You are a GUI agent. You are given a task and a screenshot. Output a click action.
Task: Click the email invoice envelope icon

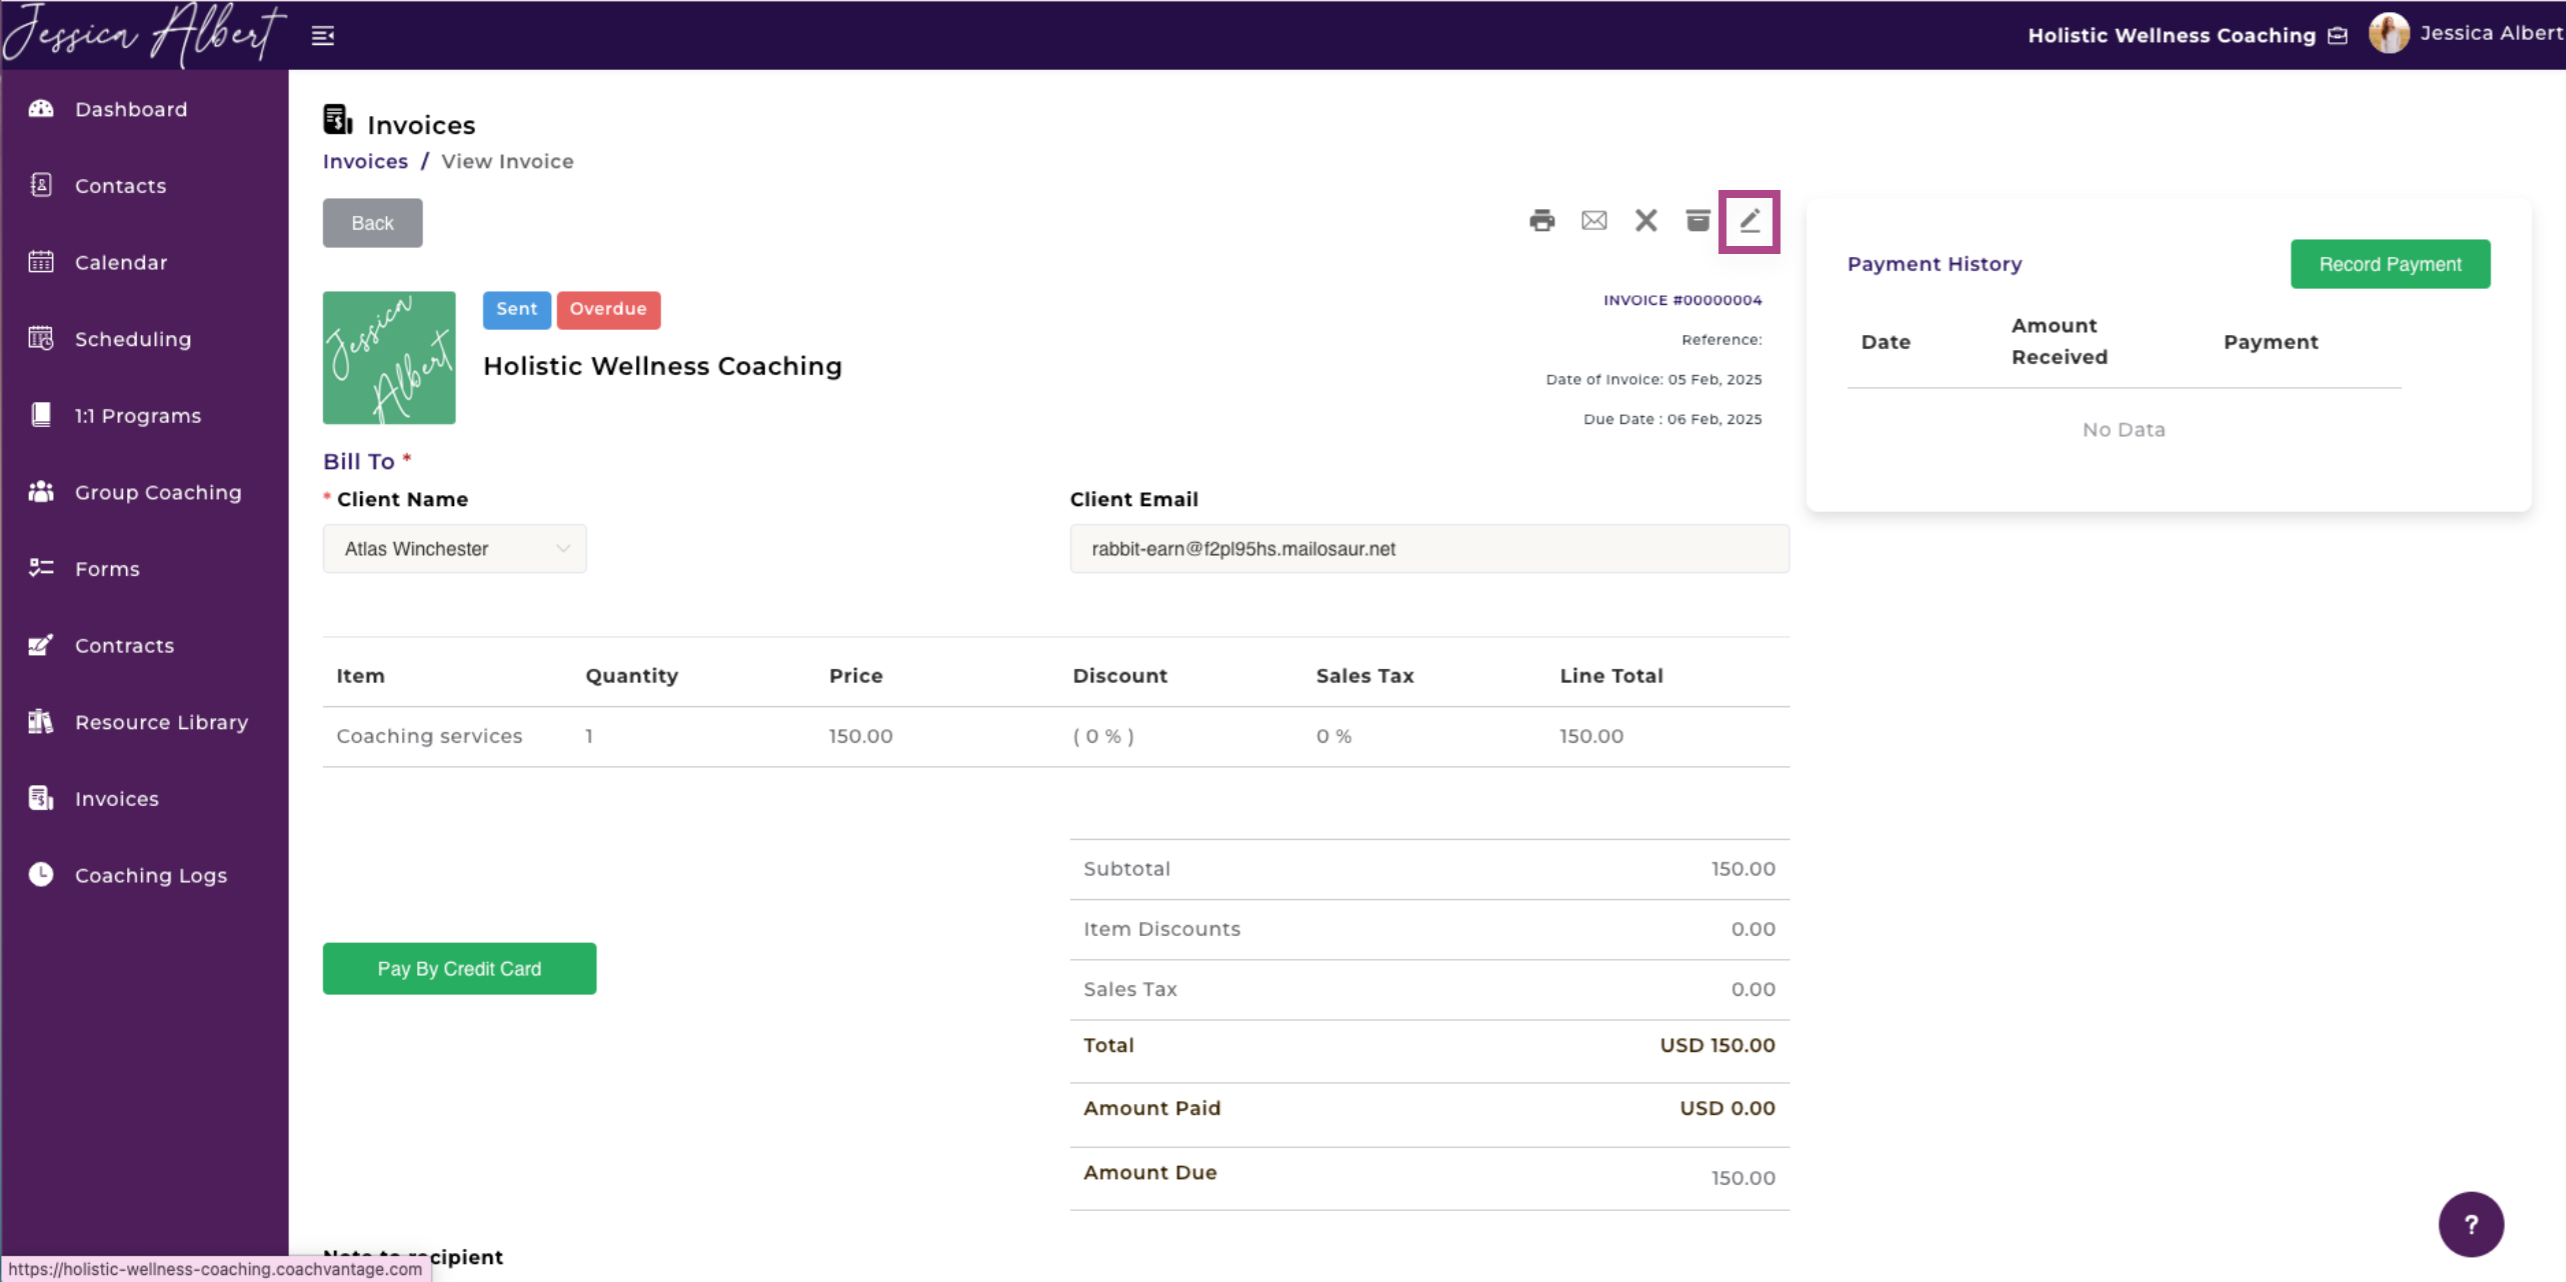1594,221
